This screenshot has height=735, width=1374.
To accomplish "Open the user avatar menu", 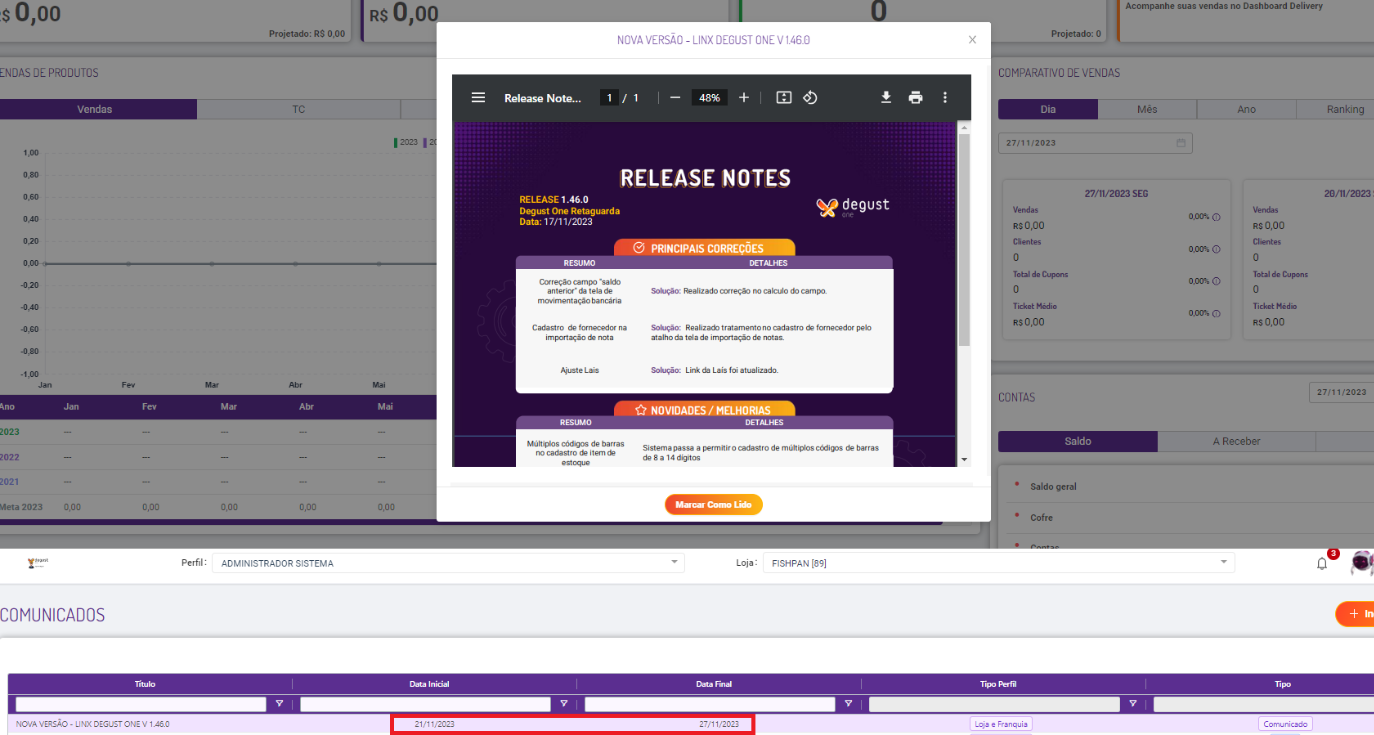I will coord(1362,563).
